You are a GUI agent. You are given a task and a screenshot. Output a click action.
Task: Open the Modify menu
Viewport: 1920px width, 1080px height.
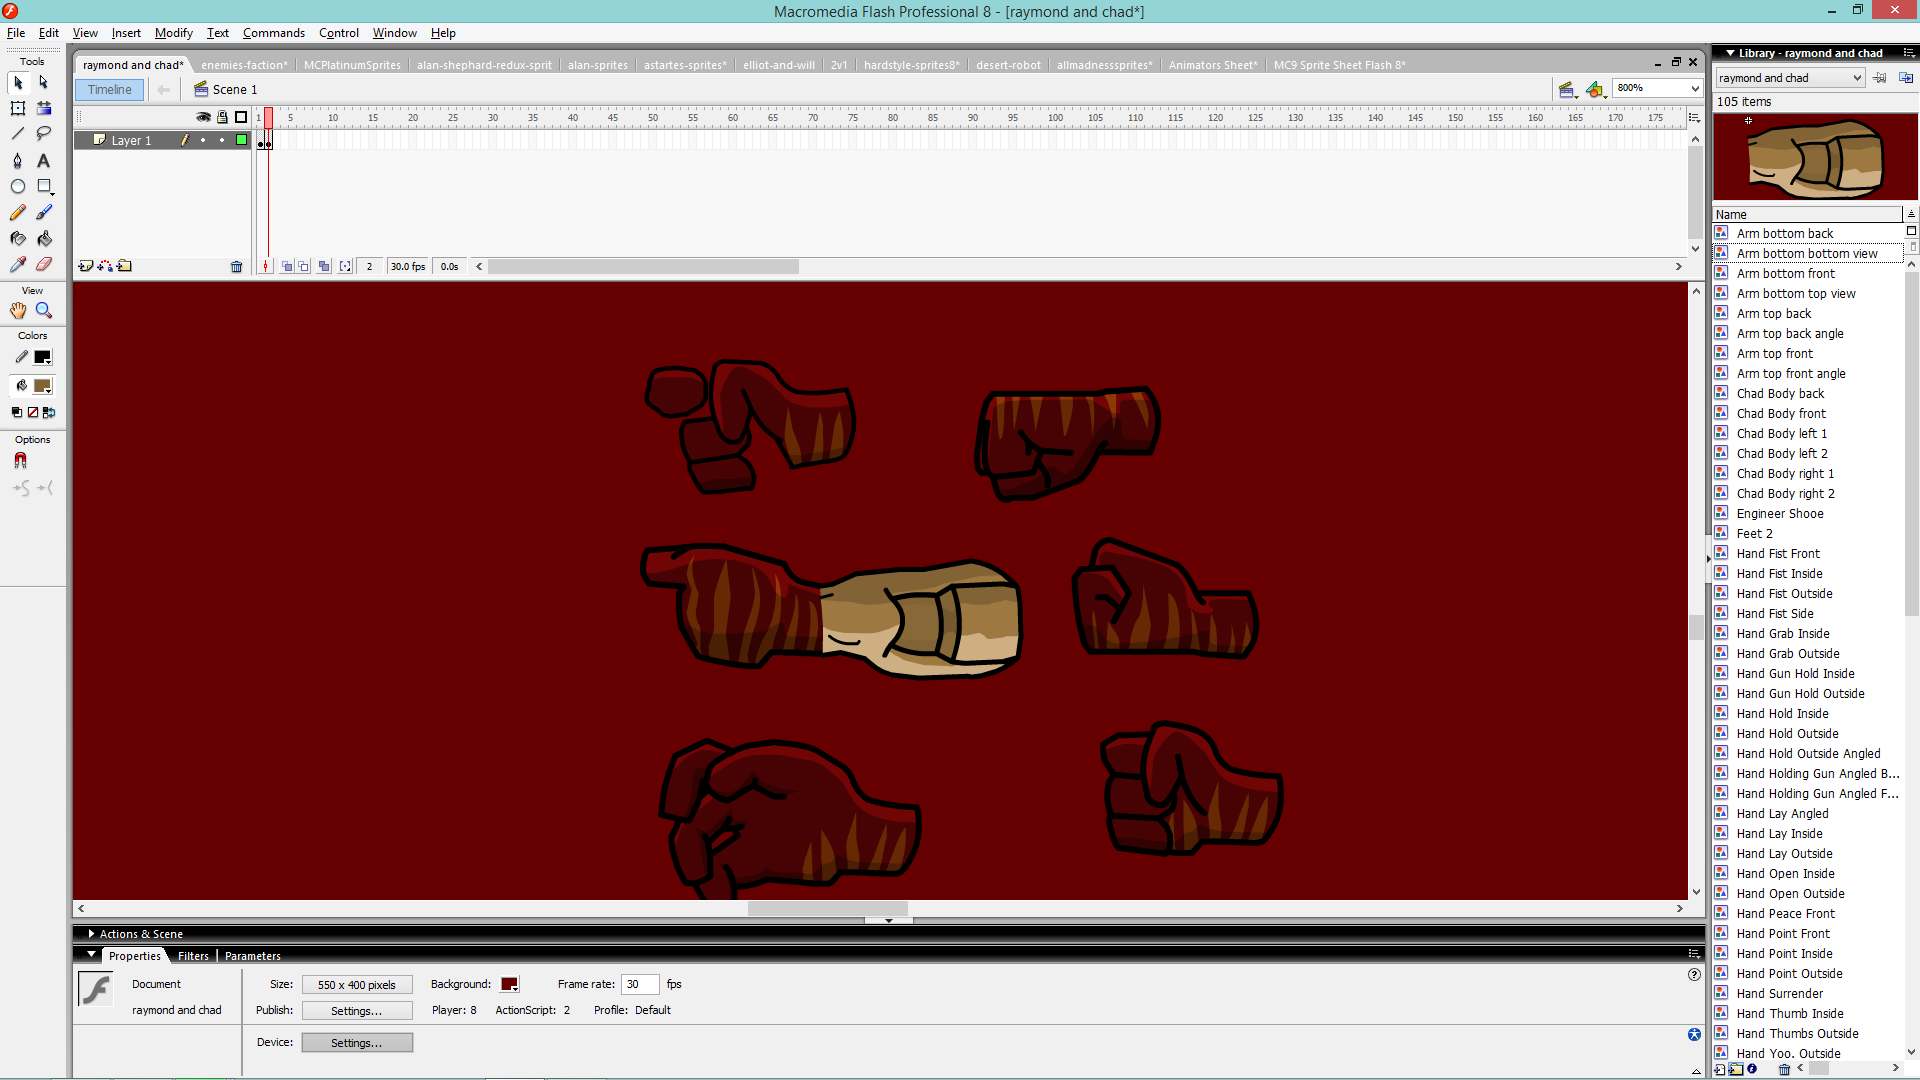[173, 33]
